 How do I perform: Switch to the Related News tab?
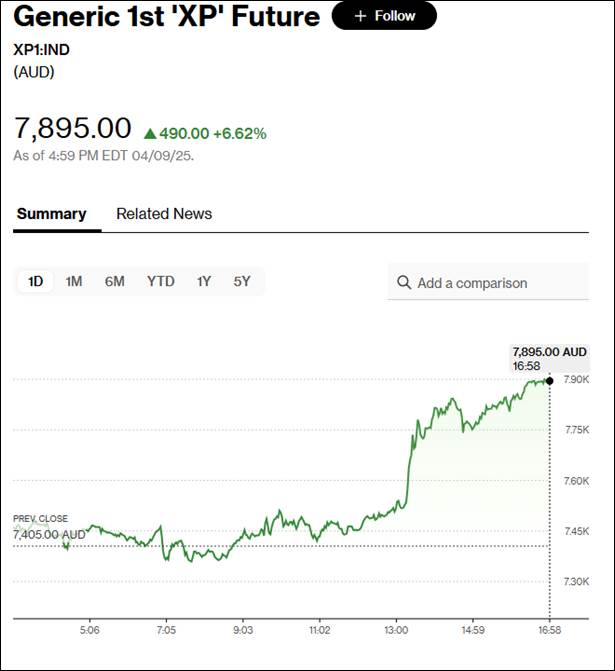(164, 213)
